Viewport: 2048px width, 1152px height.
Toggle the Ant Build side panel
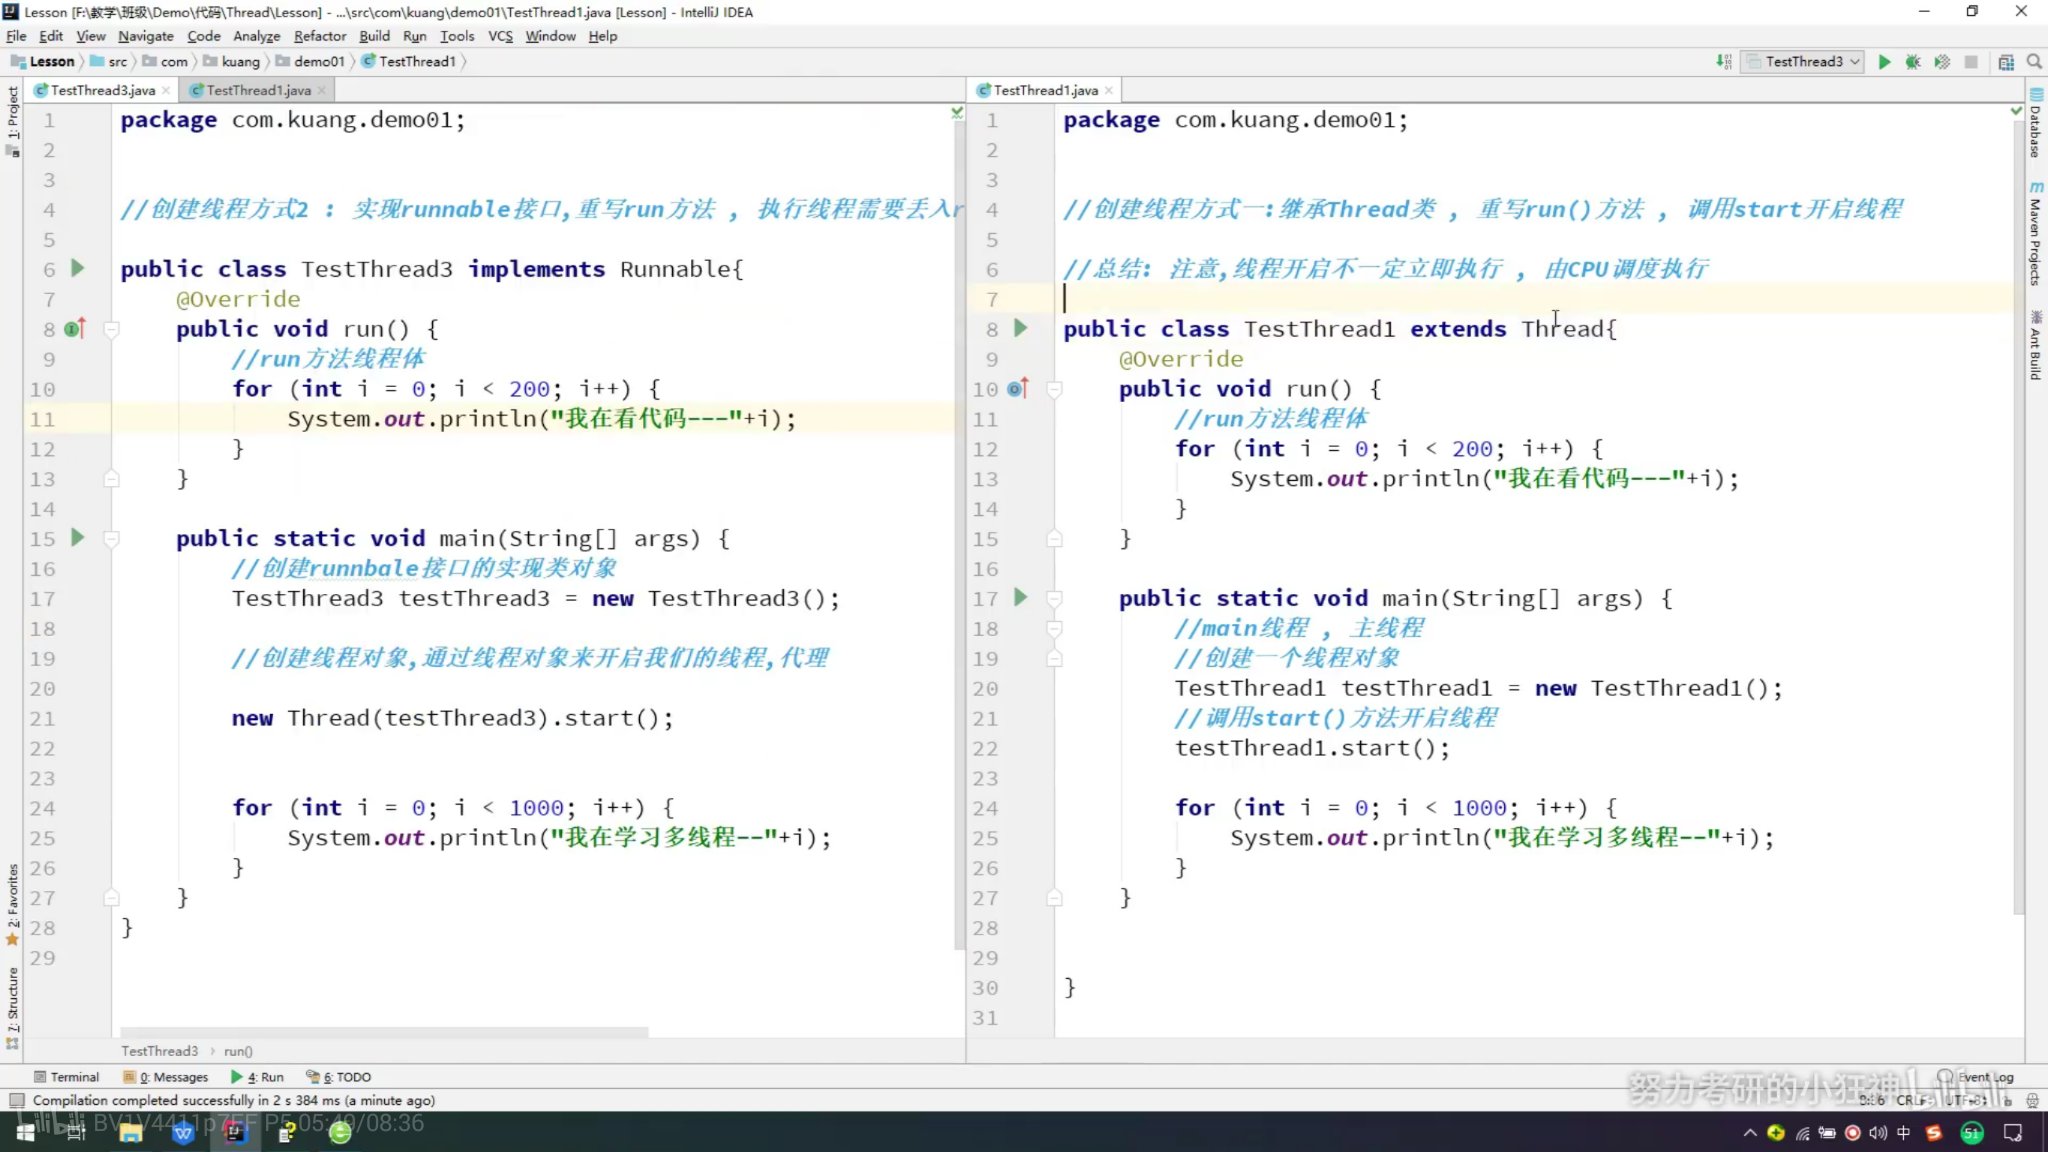tap(2036, 345)
